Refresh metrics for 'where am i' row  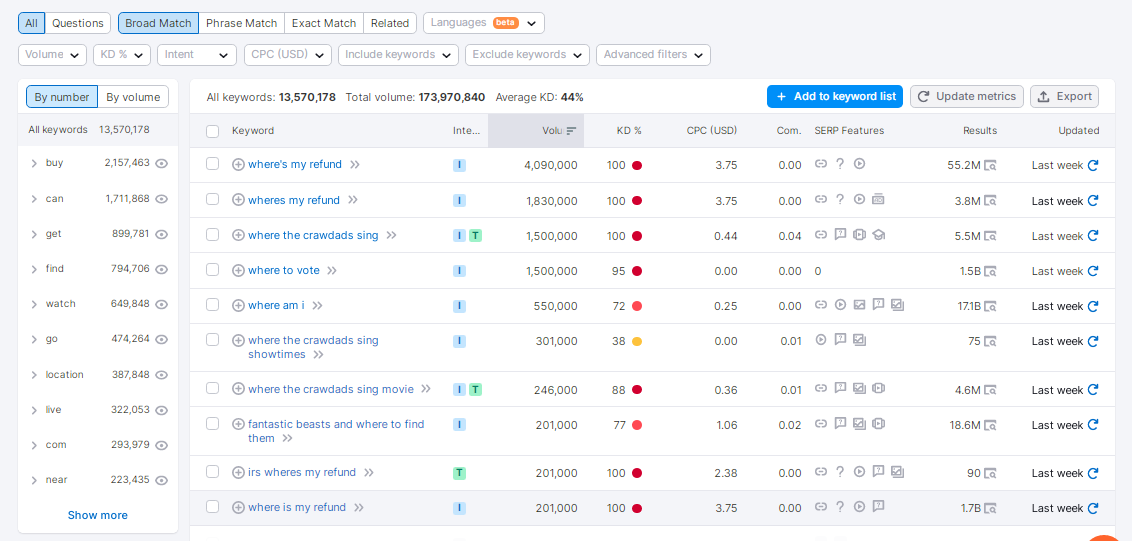1093,306
